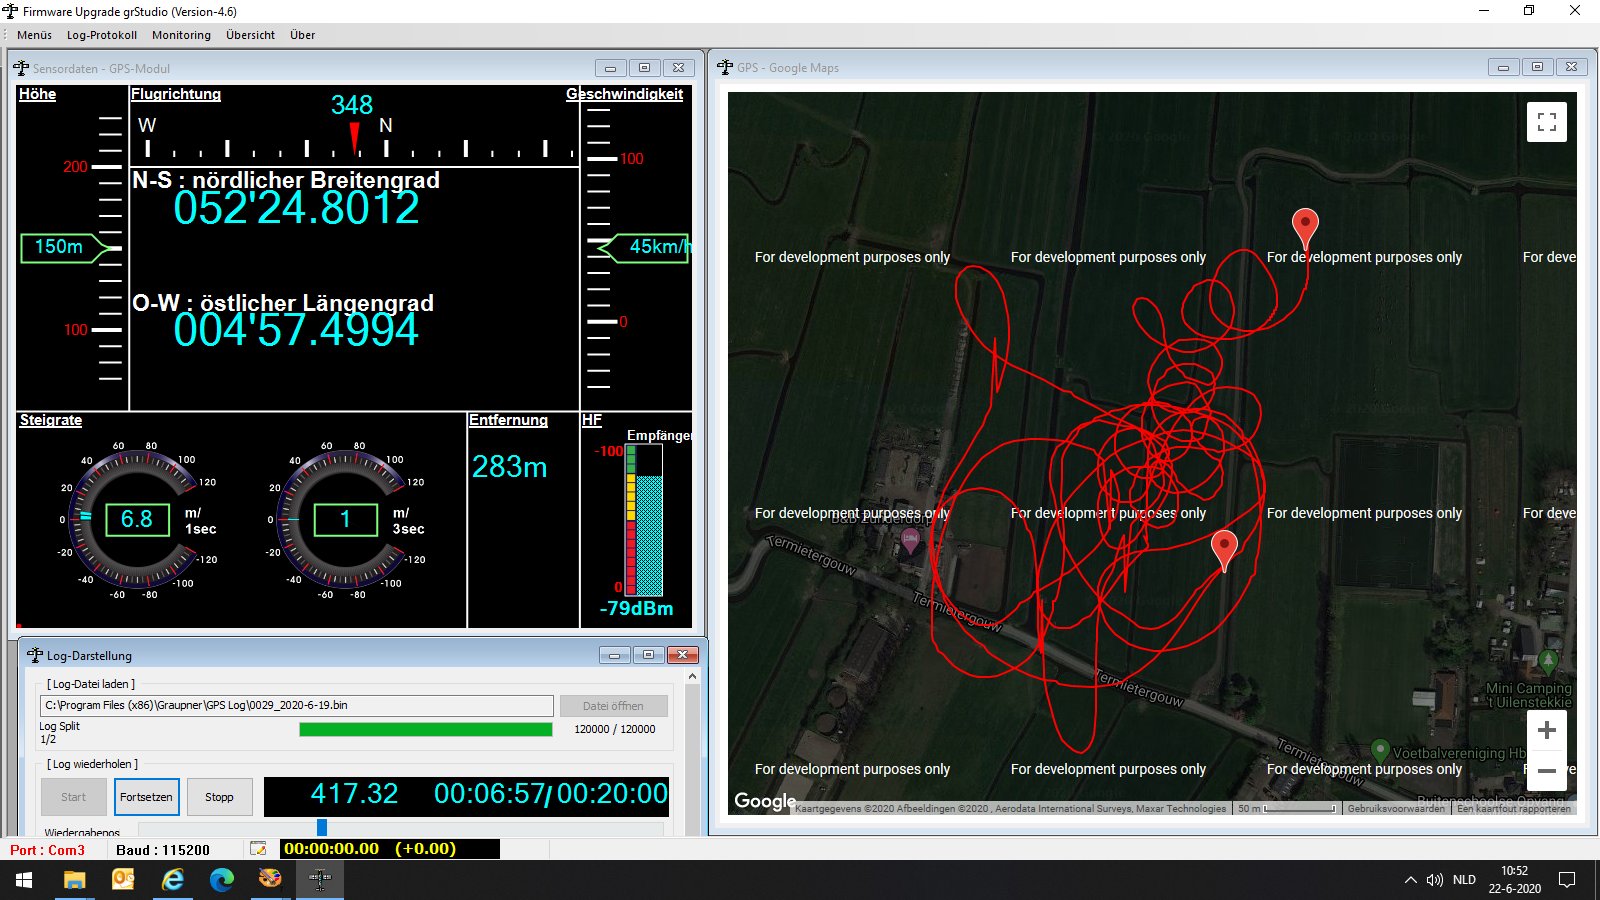Maximize the Sensordaten GPS-Modul window
The height and width of the screenshot is (900, 1600).
coord(644,68)
